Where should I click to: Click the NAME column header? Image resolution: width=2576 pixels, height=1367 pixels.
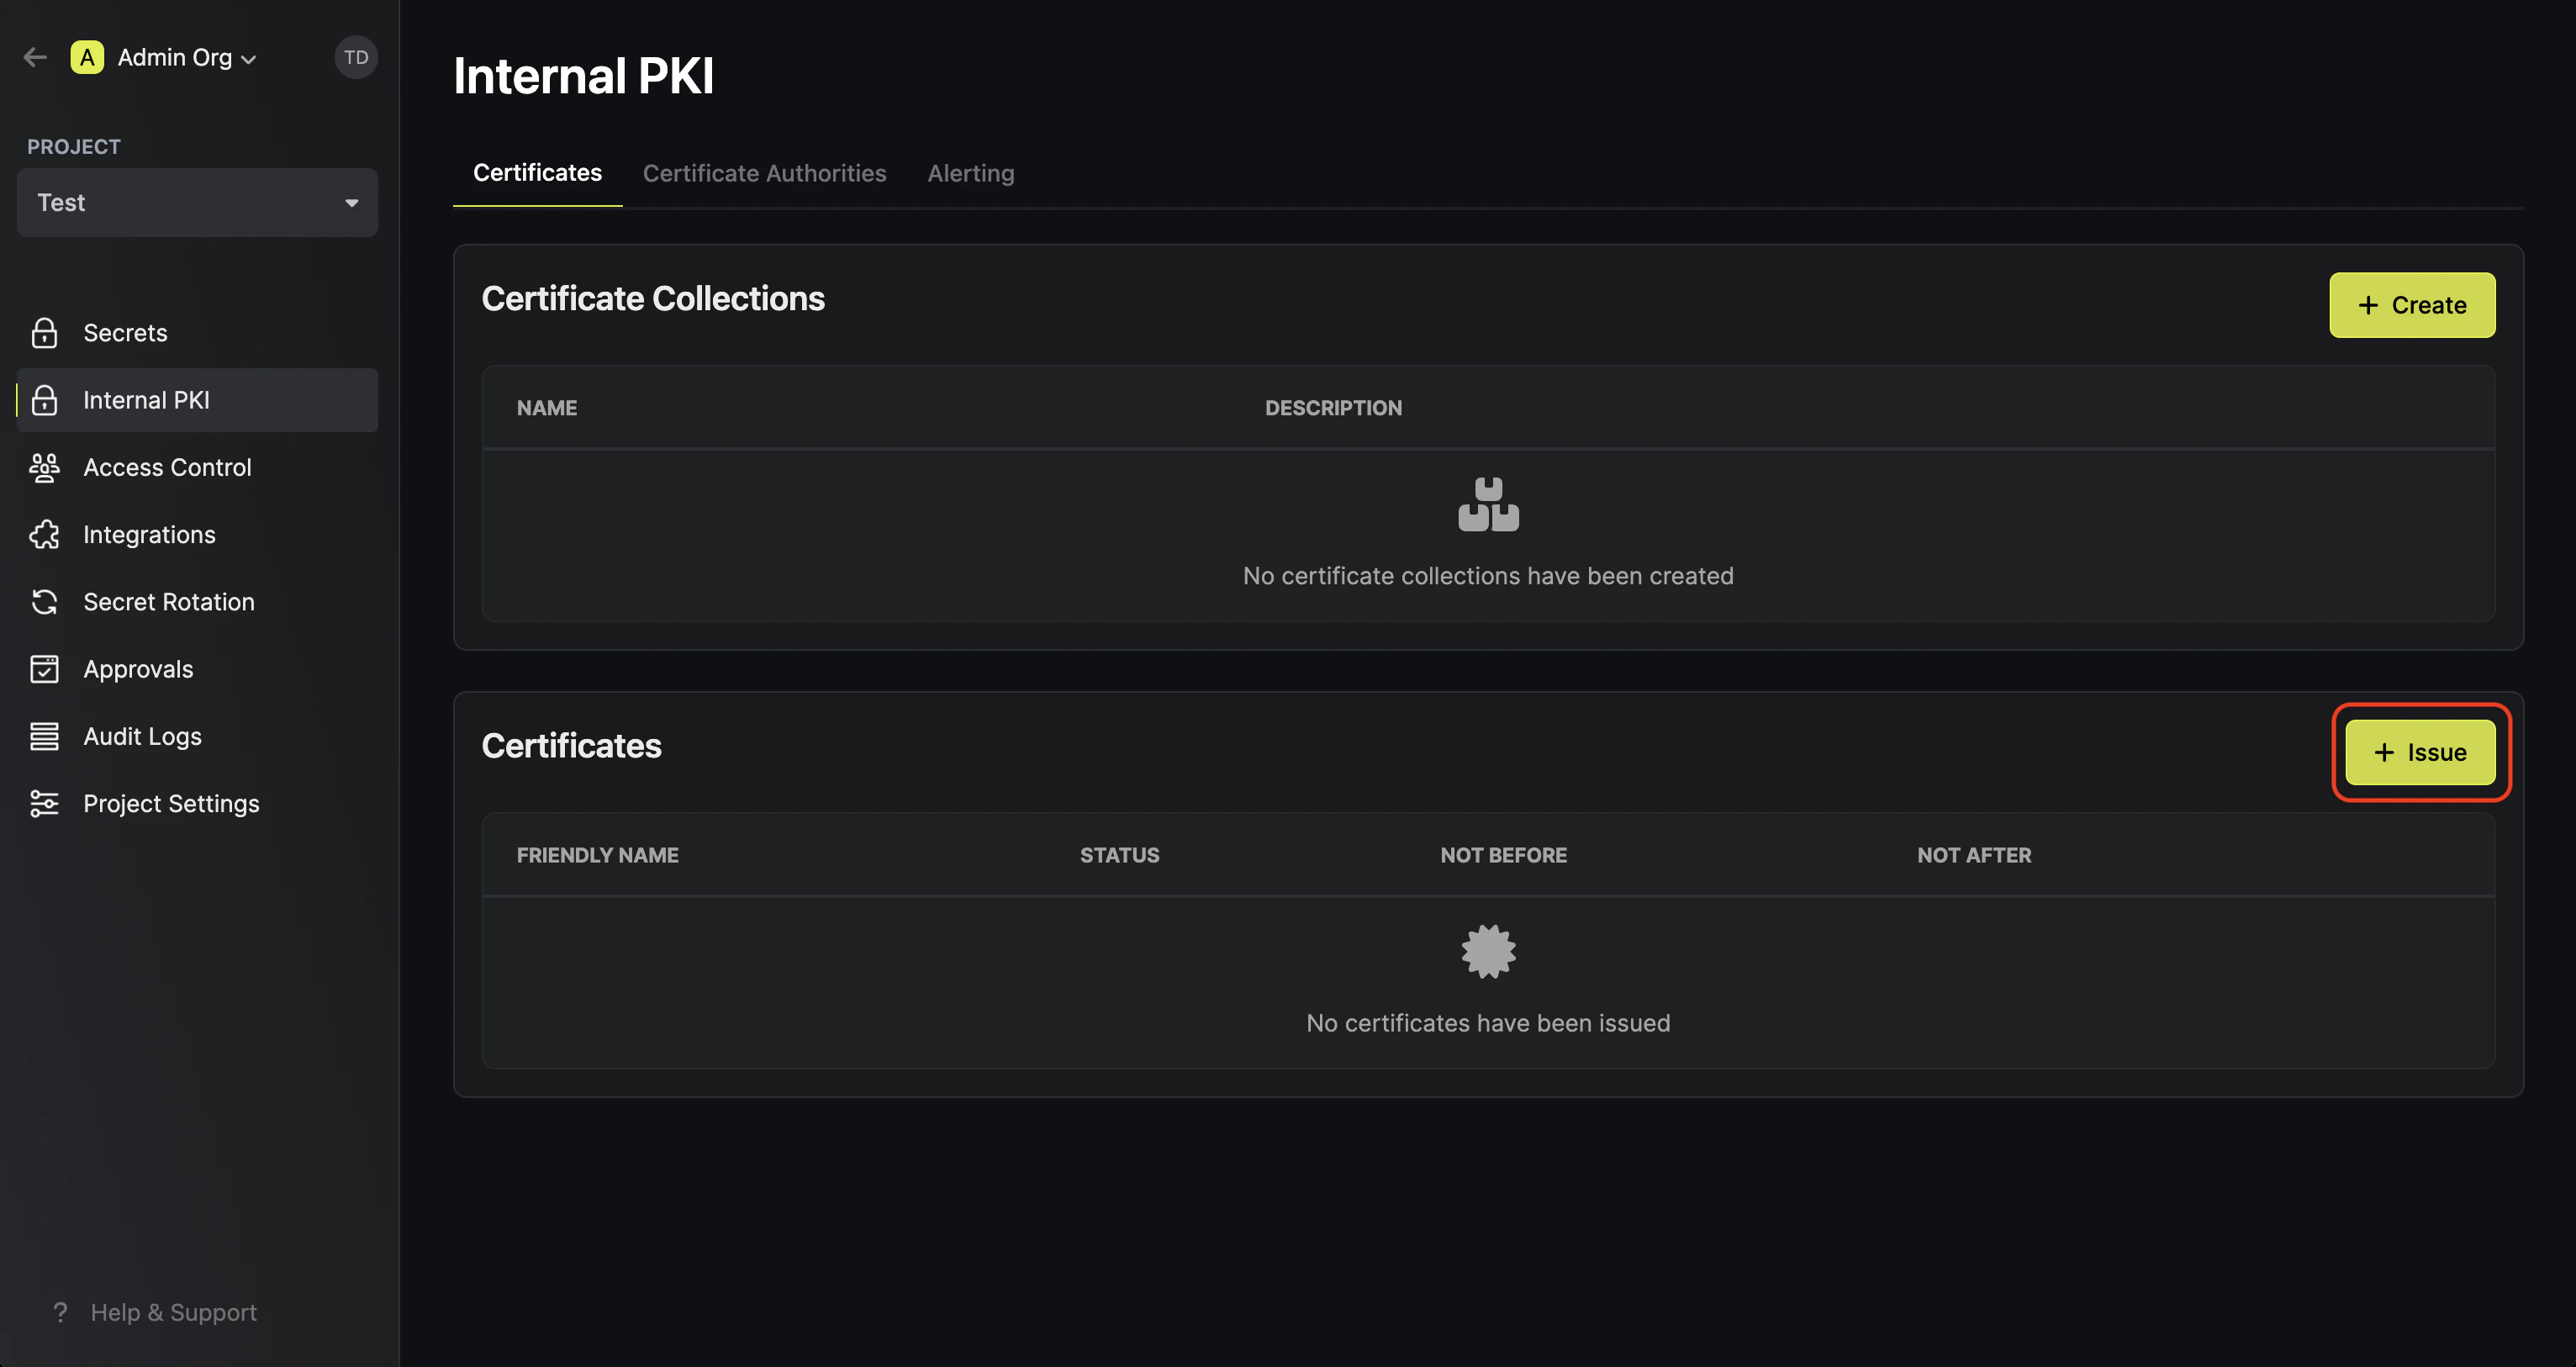[547, 408]
